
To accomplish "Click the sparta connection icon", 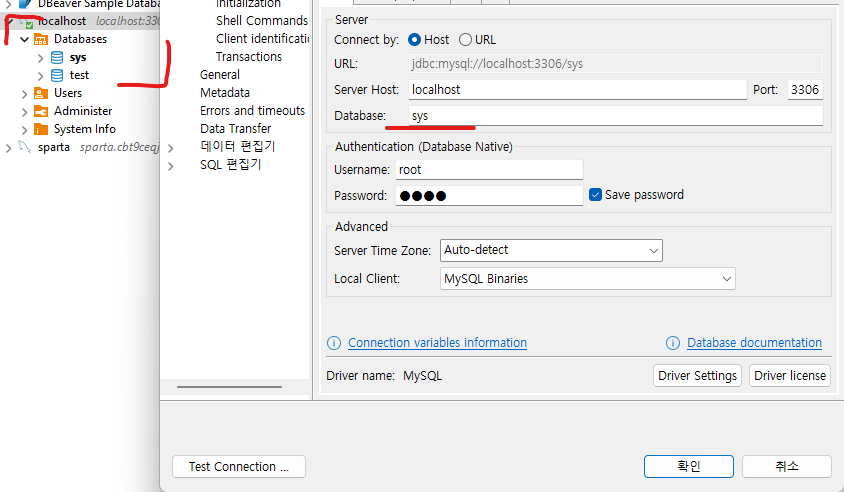I will [25, 146].
